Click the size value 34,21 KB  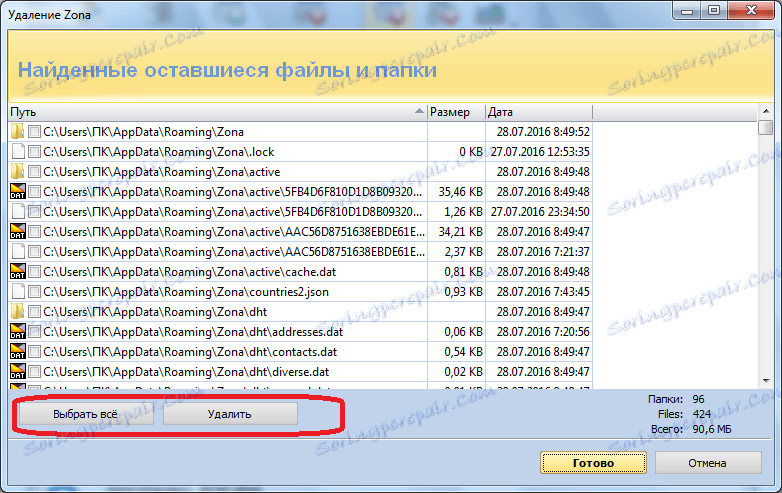coord(460,231)
